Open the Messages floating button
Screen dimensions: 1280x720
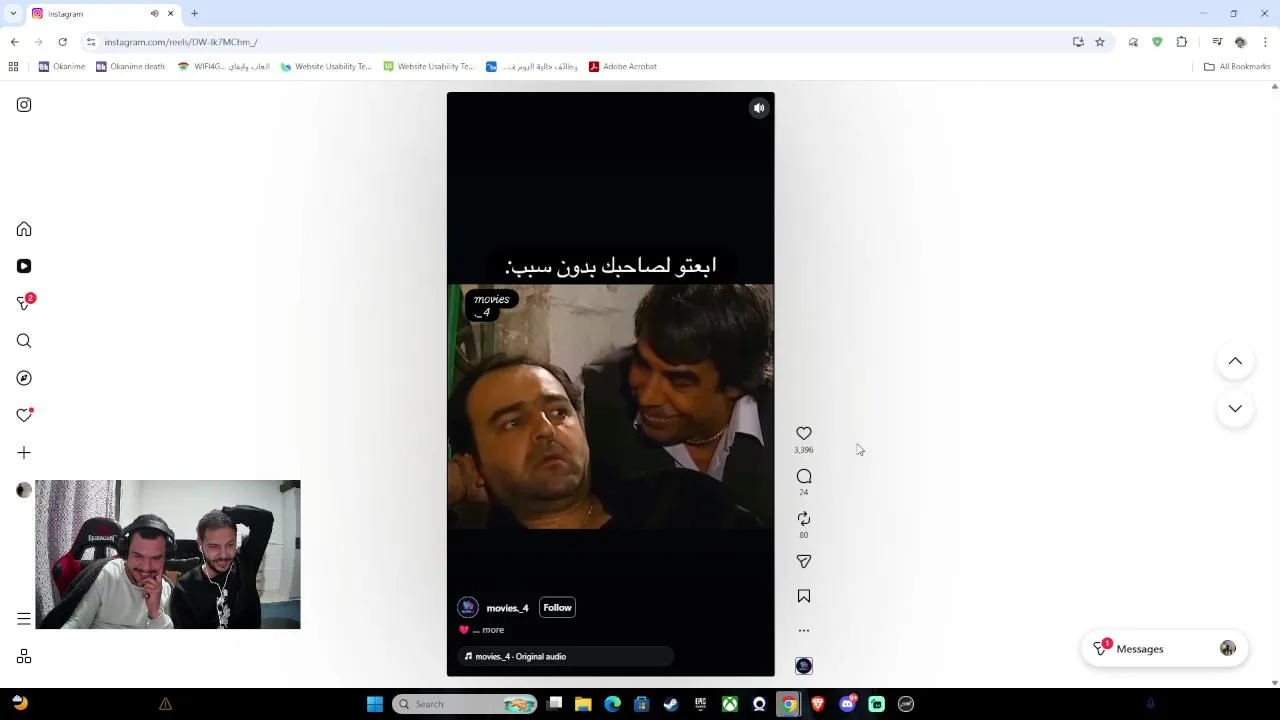[x=1164, y=649]
